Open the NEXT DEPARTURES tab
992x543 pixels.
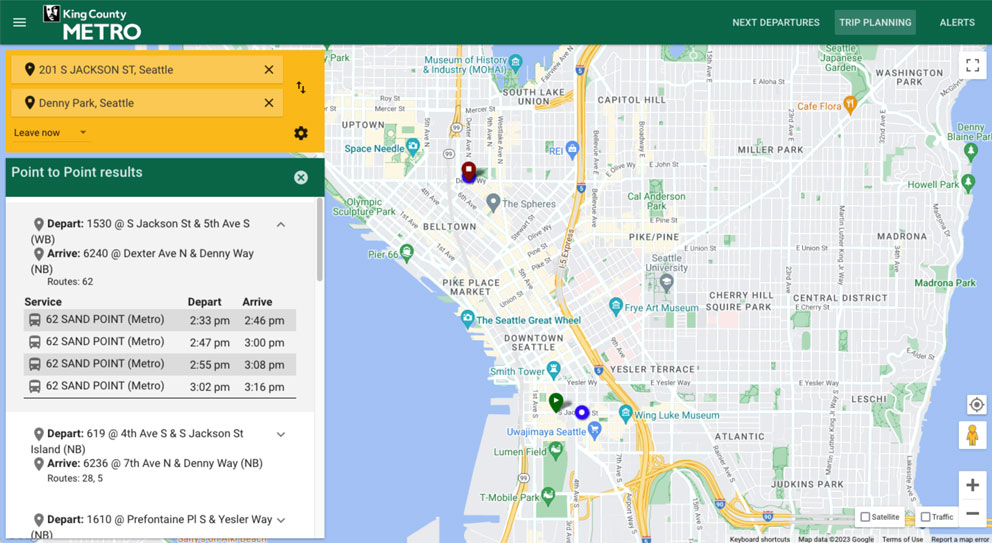[776, 22]
